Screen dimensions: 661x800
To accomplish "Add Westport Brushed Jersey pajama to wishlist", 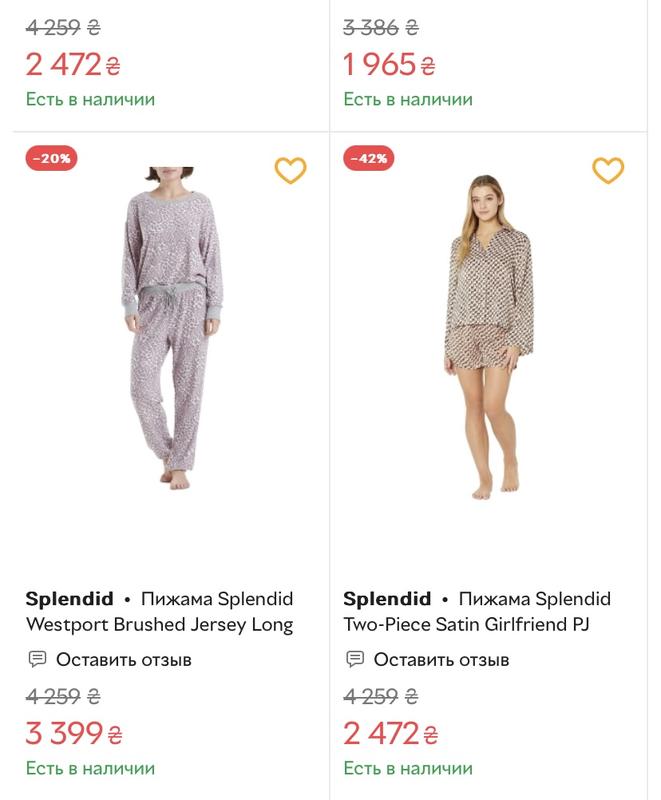I will point(291,170).
